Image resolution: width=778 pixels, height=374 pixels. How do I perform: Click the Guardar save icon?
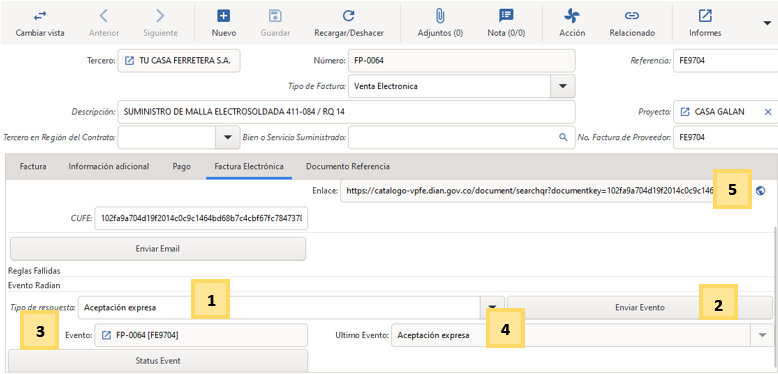[x=275, y=16]
